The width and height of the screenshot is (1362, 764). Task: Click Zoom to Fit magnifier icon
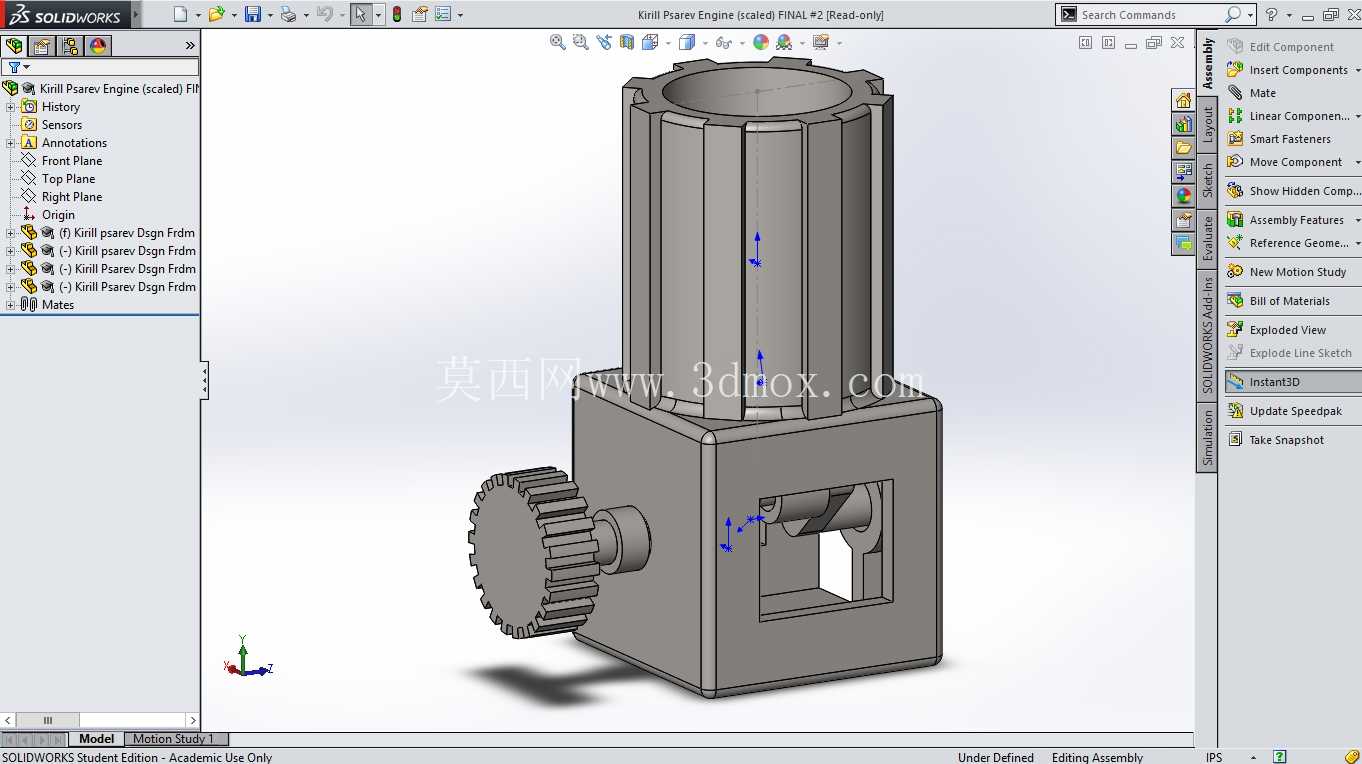click(x=558, y=42)
